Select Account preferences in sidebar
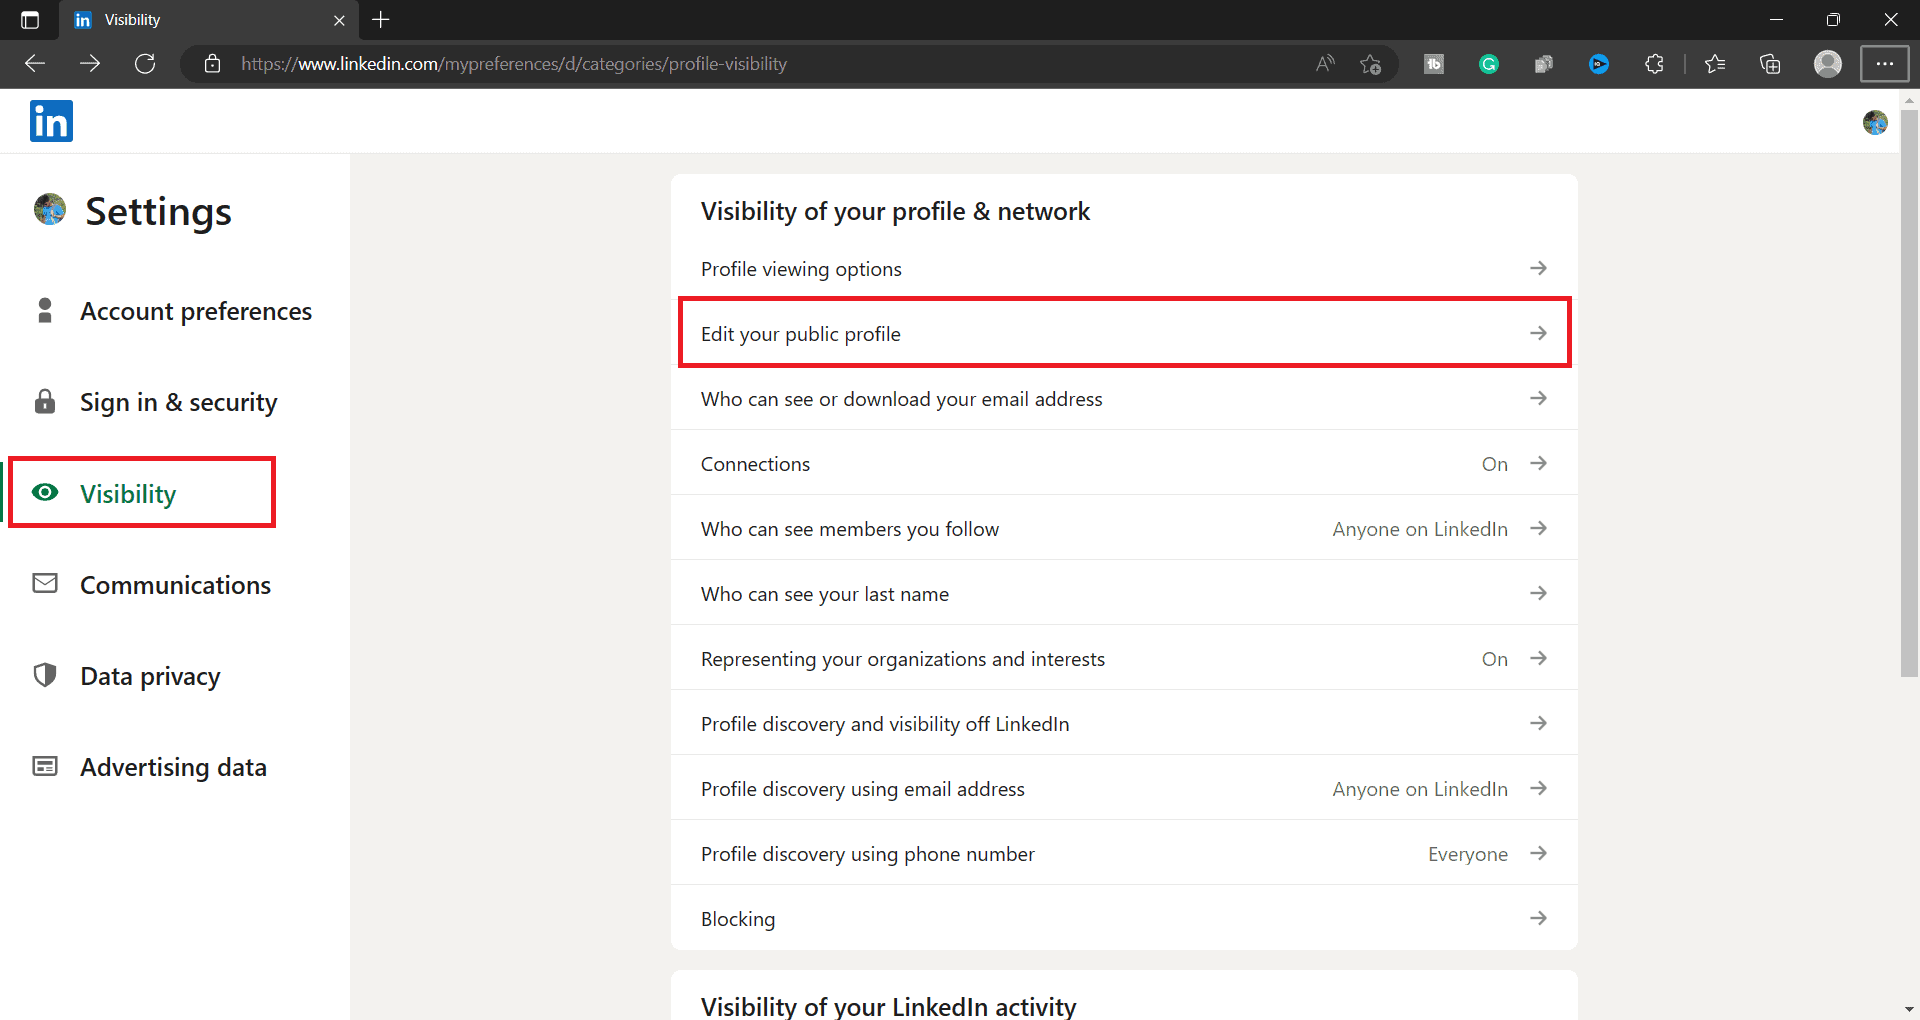Image resolution: width=1920 pixels, height=1020 pixels. [x=196, y=312]
